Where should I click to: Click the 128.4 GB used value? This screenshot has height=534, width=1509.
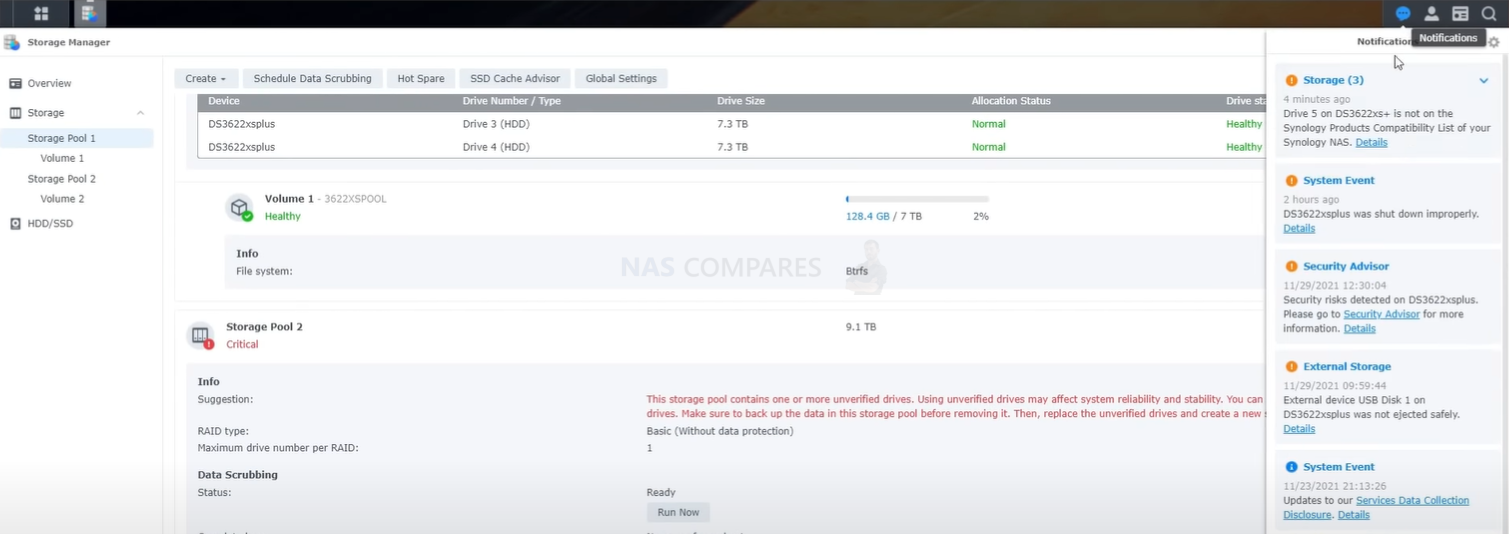(x=867, y=216)
